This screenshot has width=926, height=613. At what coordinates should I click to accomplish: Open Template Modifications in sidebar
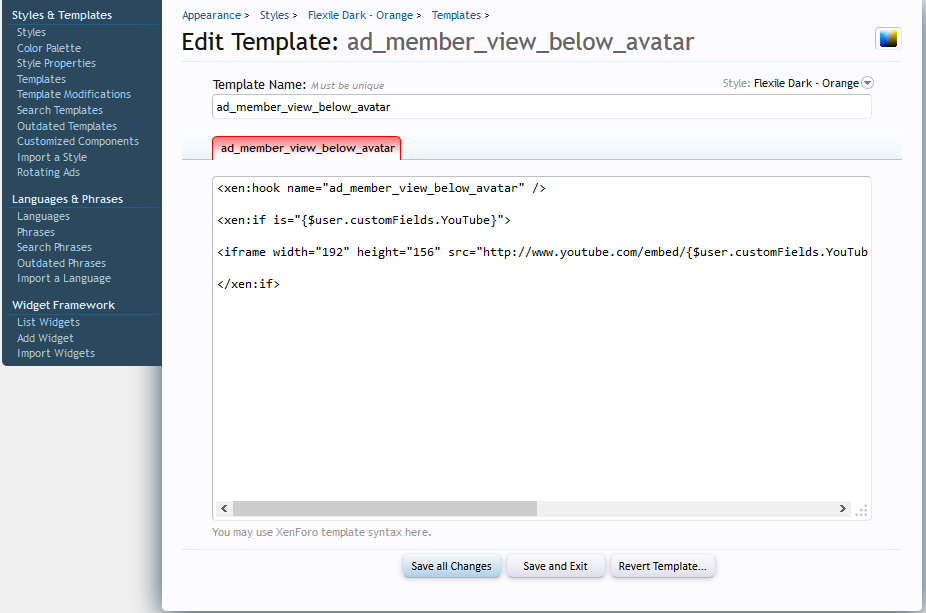[74, 94]
